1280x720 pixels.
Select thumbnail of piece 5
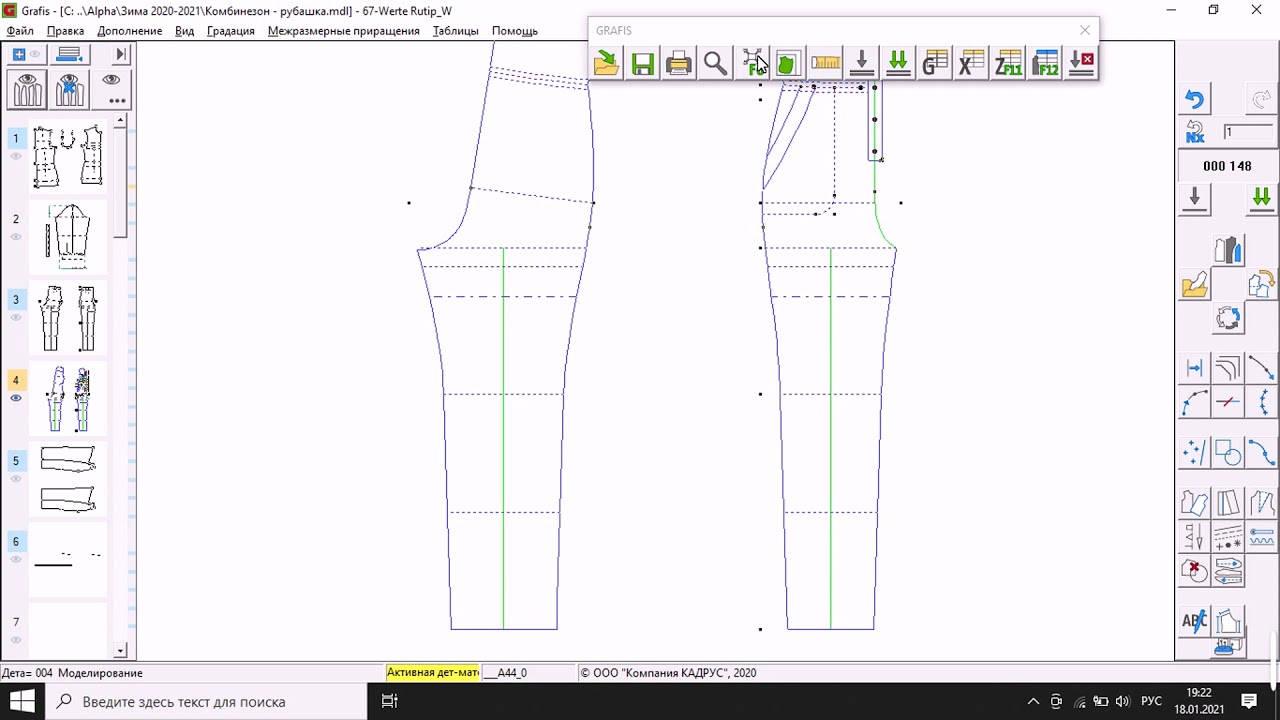coord(68,479)
